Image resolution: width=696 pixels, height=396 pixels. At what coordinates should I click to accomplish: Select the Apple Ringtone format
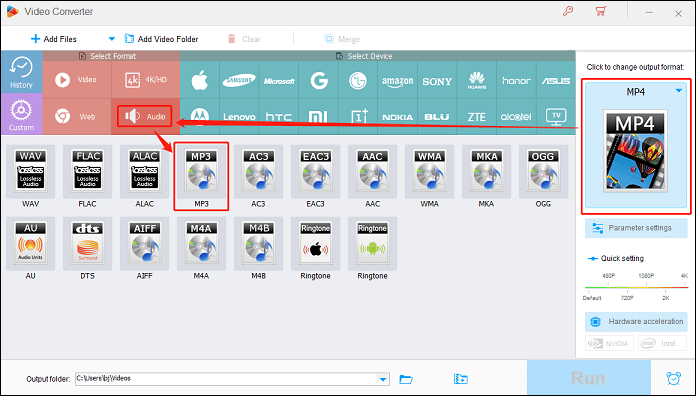(316, 243)
